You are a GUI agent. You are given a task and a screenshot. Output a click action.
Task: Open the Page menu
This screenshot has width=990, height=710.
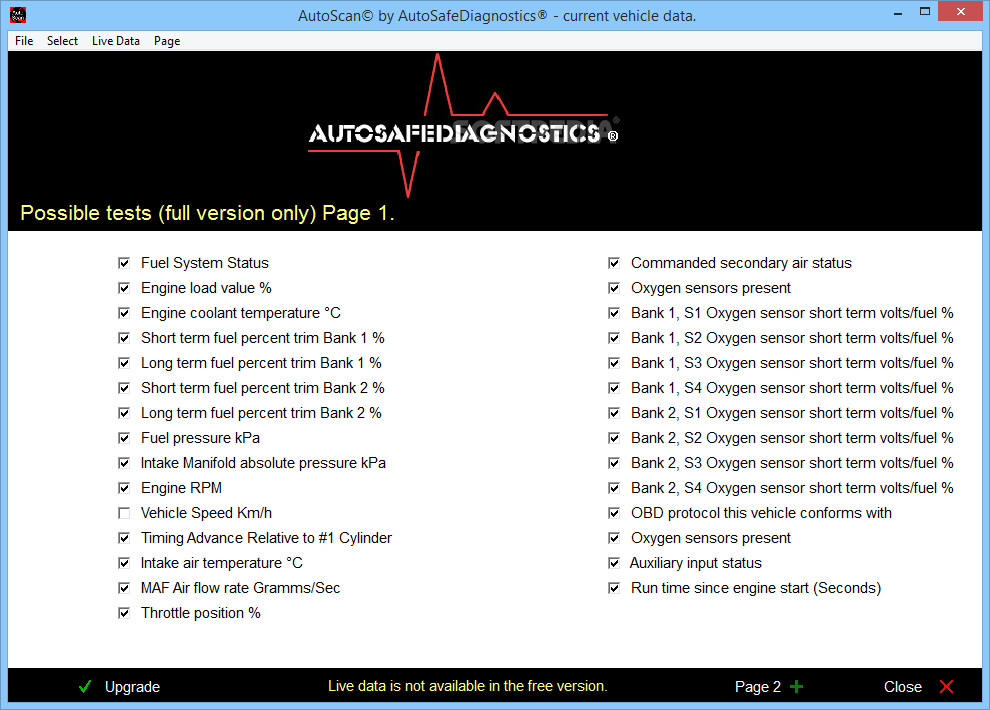[x=166, y=41]
